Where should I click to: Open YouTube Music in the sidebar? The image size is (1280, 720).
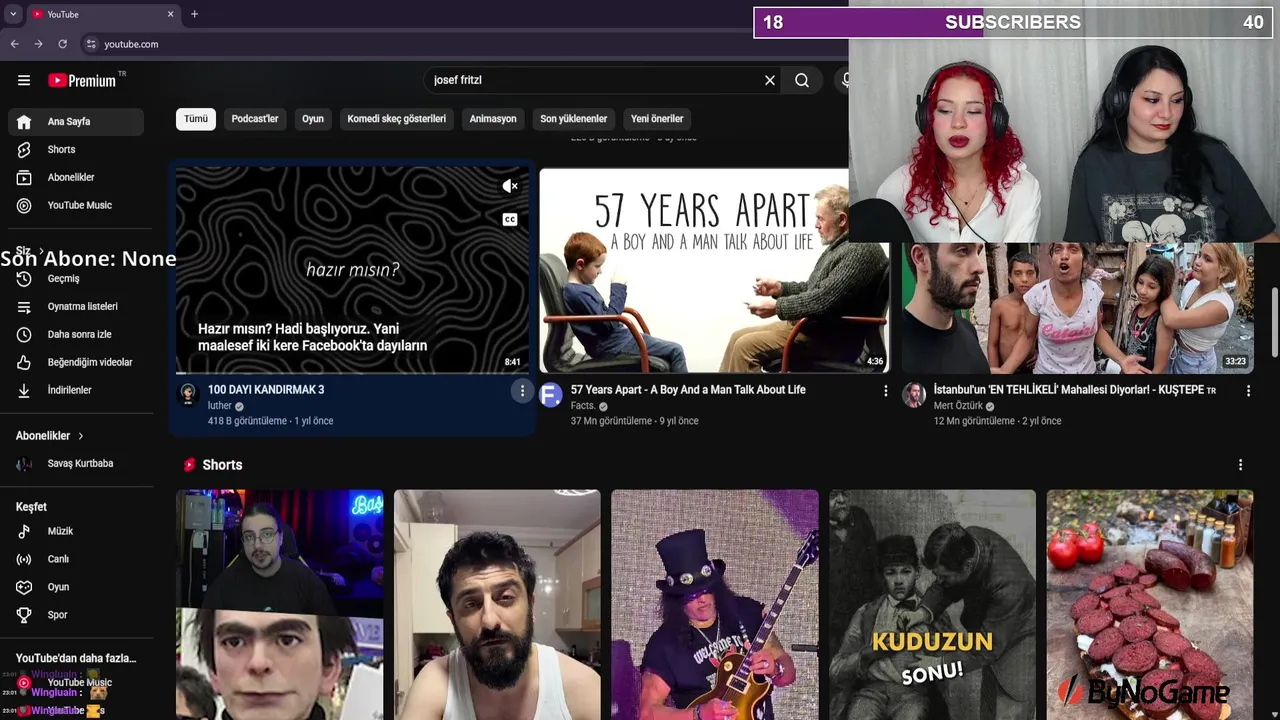point(76,205)
